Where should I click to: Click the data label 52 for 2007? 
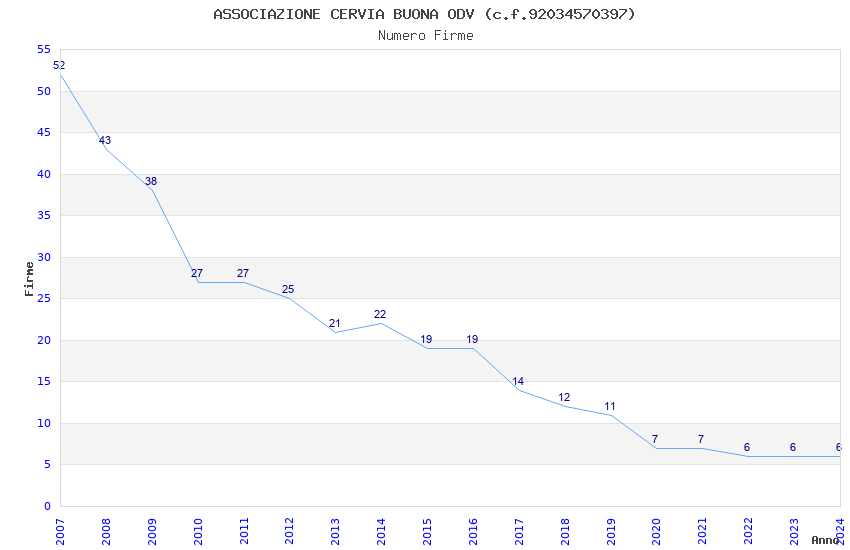pos(59,65)
